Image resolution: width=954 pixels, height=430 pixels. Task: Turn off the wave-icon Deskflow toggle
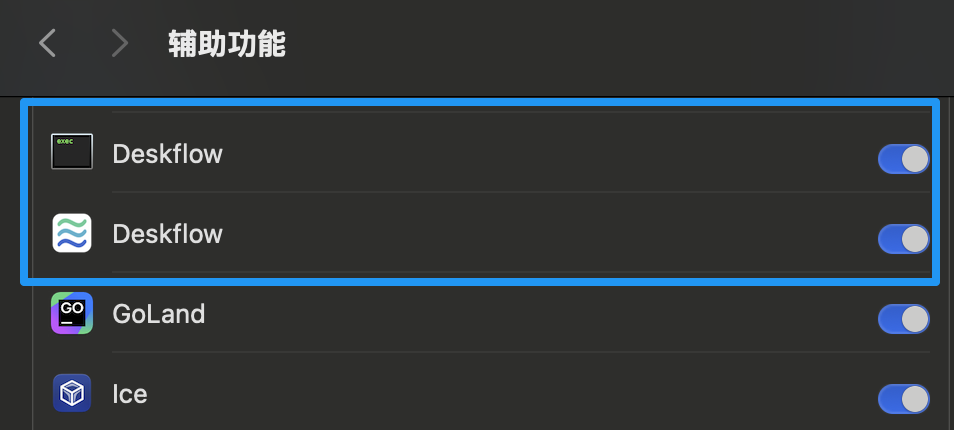903,239
